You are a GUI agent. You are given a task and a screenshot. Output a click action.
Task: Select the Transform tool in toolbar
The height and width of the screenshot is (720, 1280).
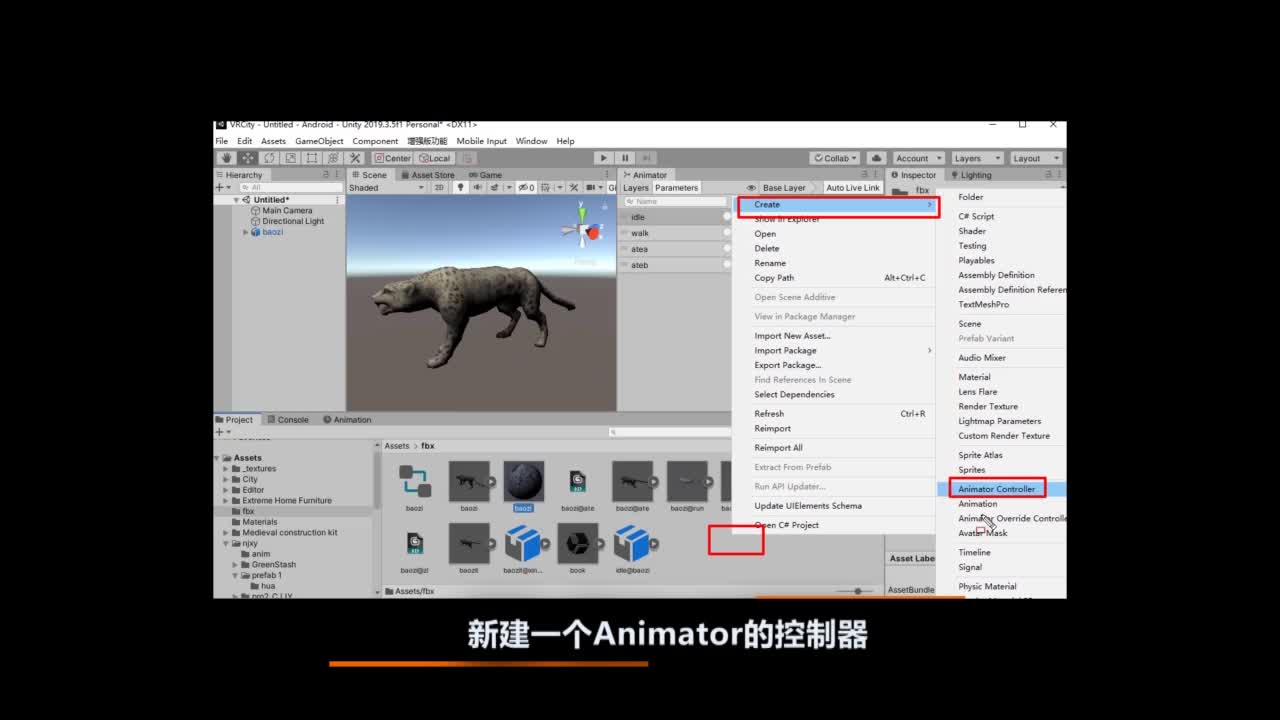click(x=332, y=158)
